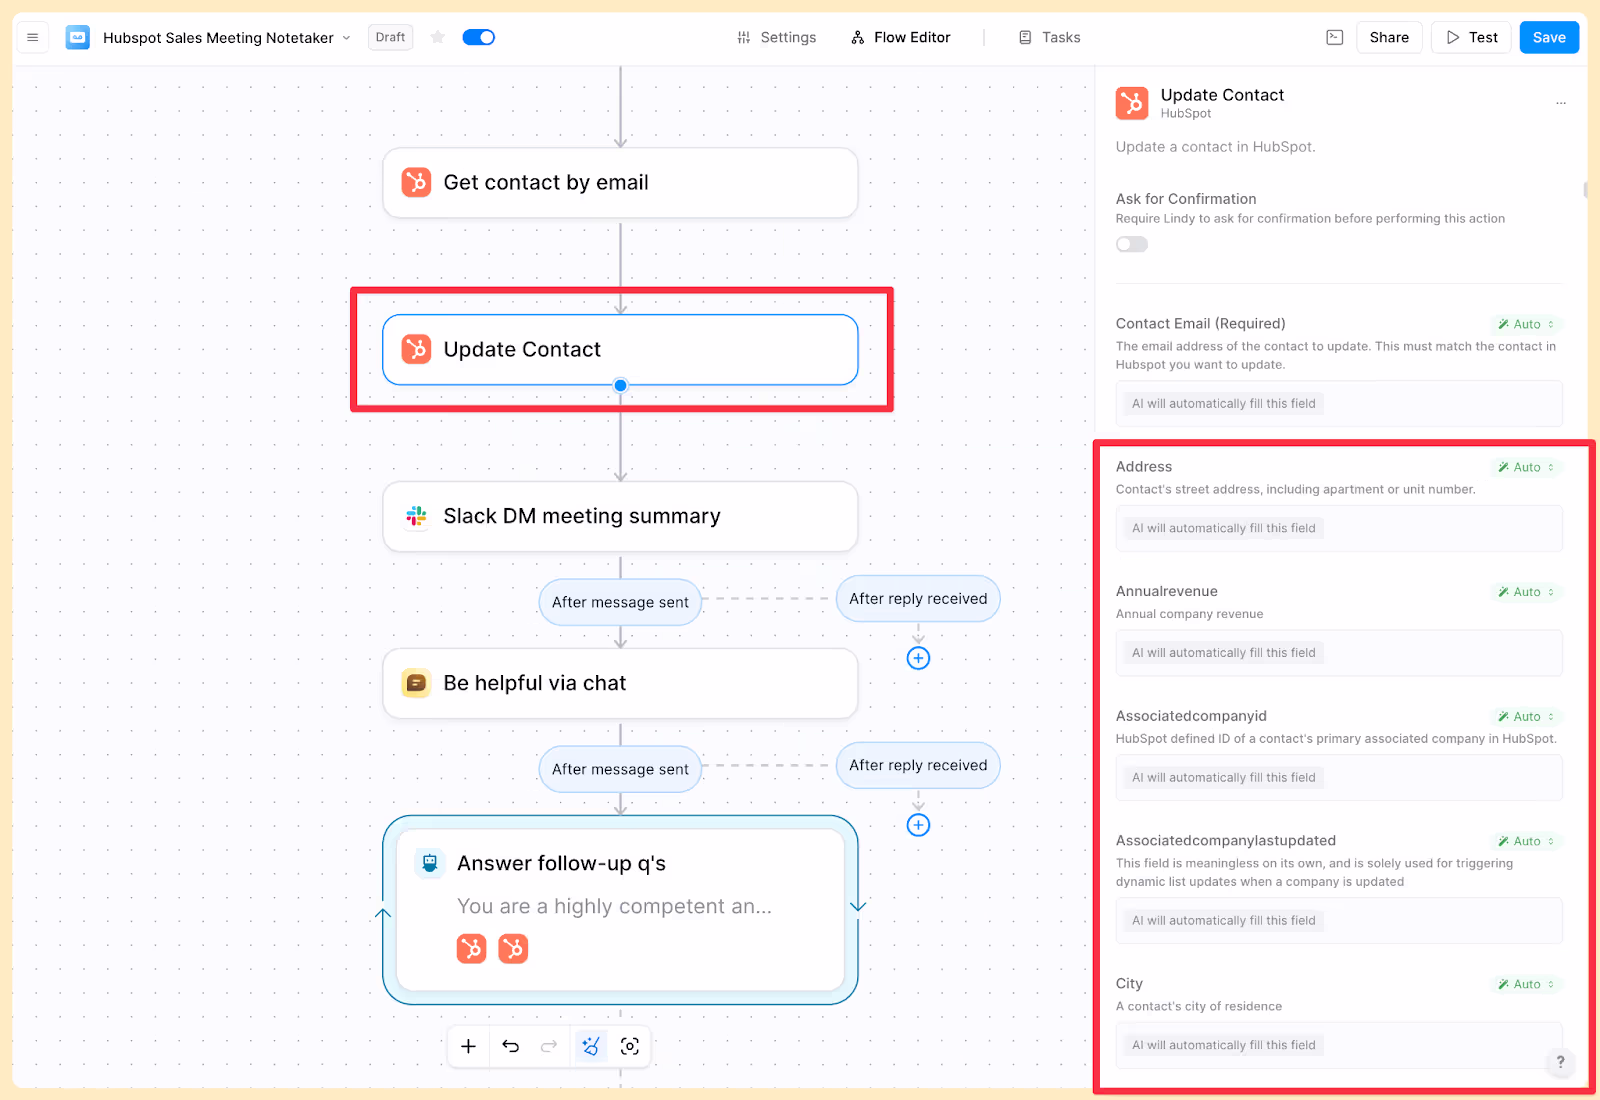Star this agent as favorite
Viewport: 1600px width, 1100px height.
(x=437, y=37)
